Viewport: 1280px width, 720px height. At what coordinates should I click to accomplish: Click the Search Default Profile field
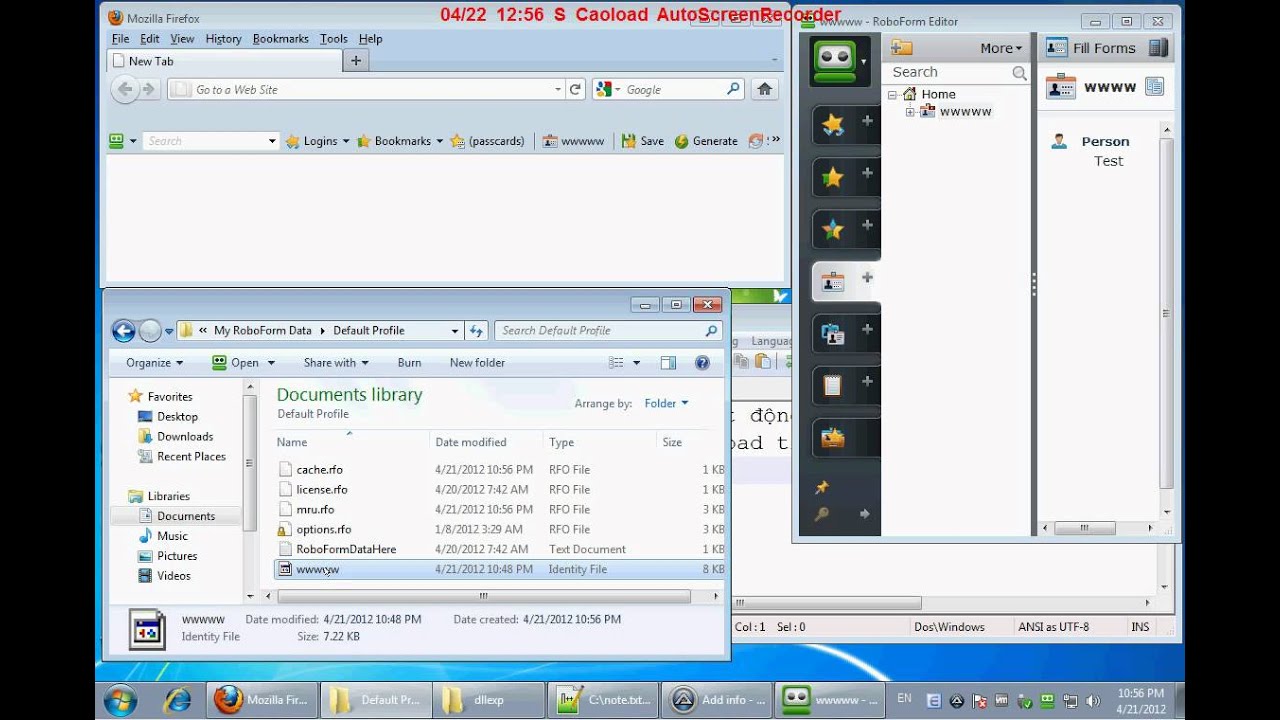[607, 331]
